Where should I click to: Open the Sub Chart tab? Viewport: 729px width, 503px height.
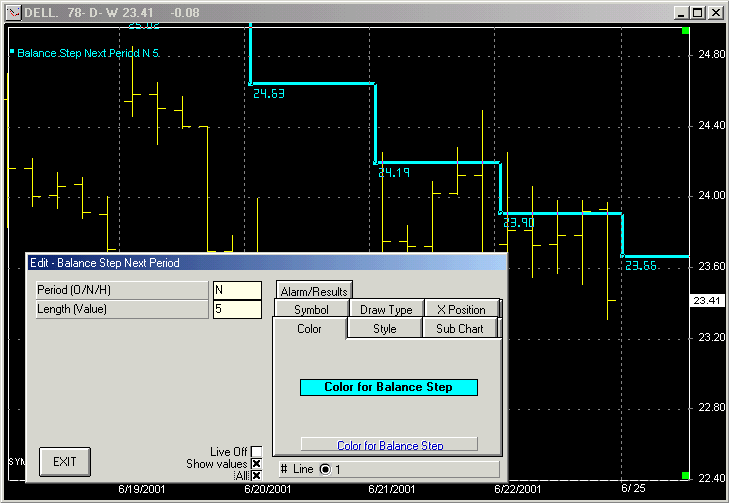pyautogui.click(x=459, y=329)
